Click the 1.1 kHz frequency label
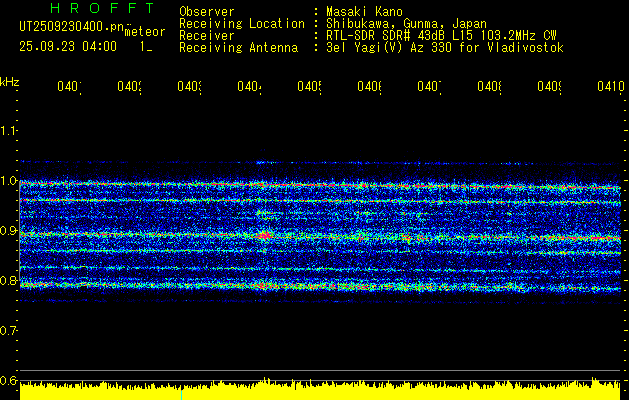629x400 pixels. [x=8, y=130]
